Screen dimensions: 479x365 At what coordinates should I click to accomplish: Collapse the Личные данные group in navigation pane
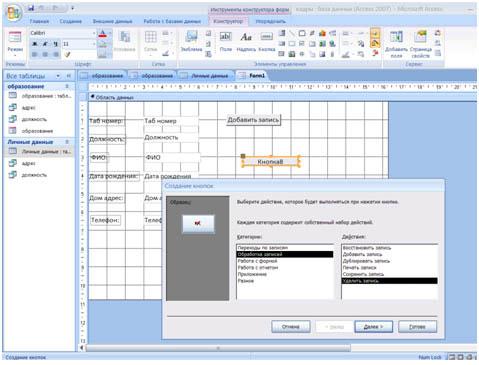67,142
